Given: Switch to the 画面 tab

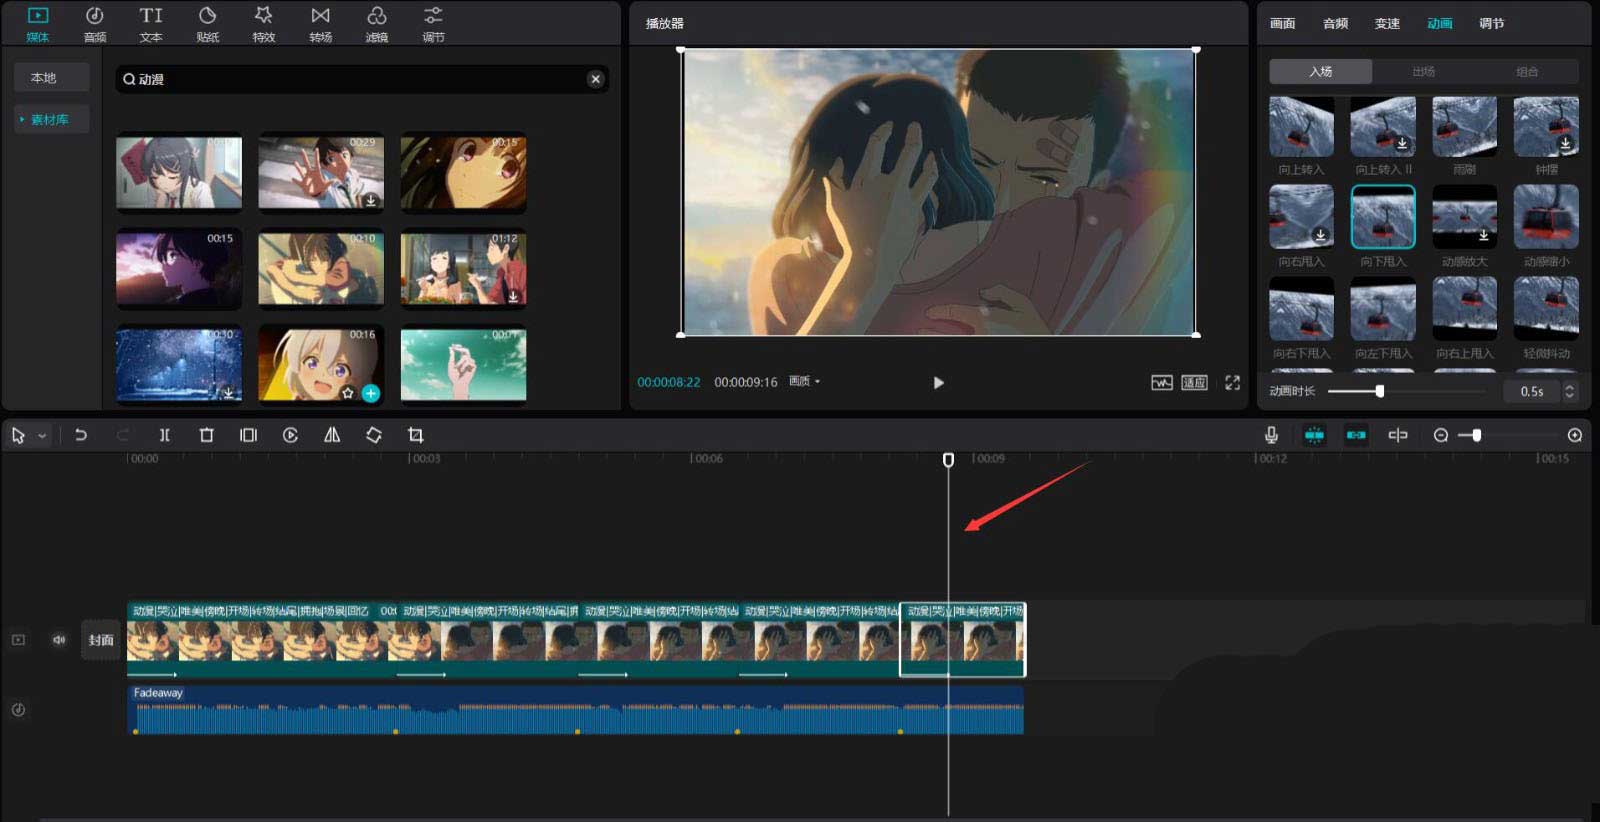Looking at the screenshot, I should [1283, 23].
